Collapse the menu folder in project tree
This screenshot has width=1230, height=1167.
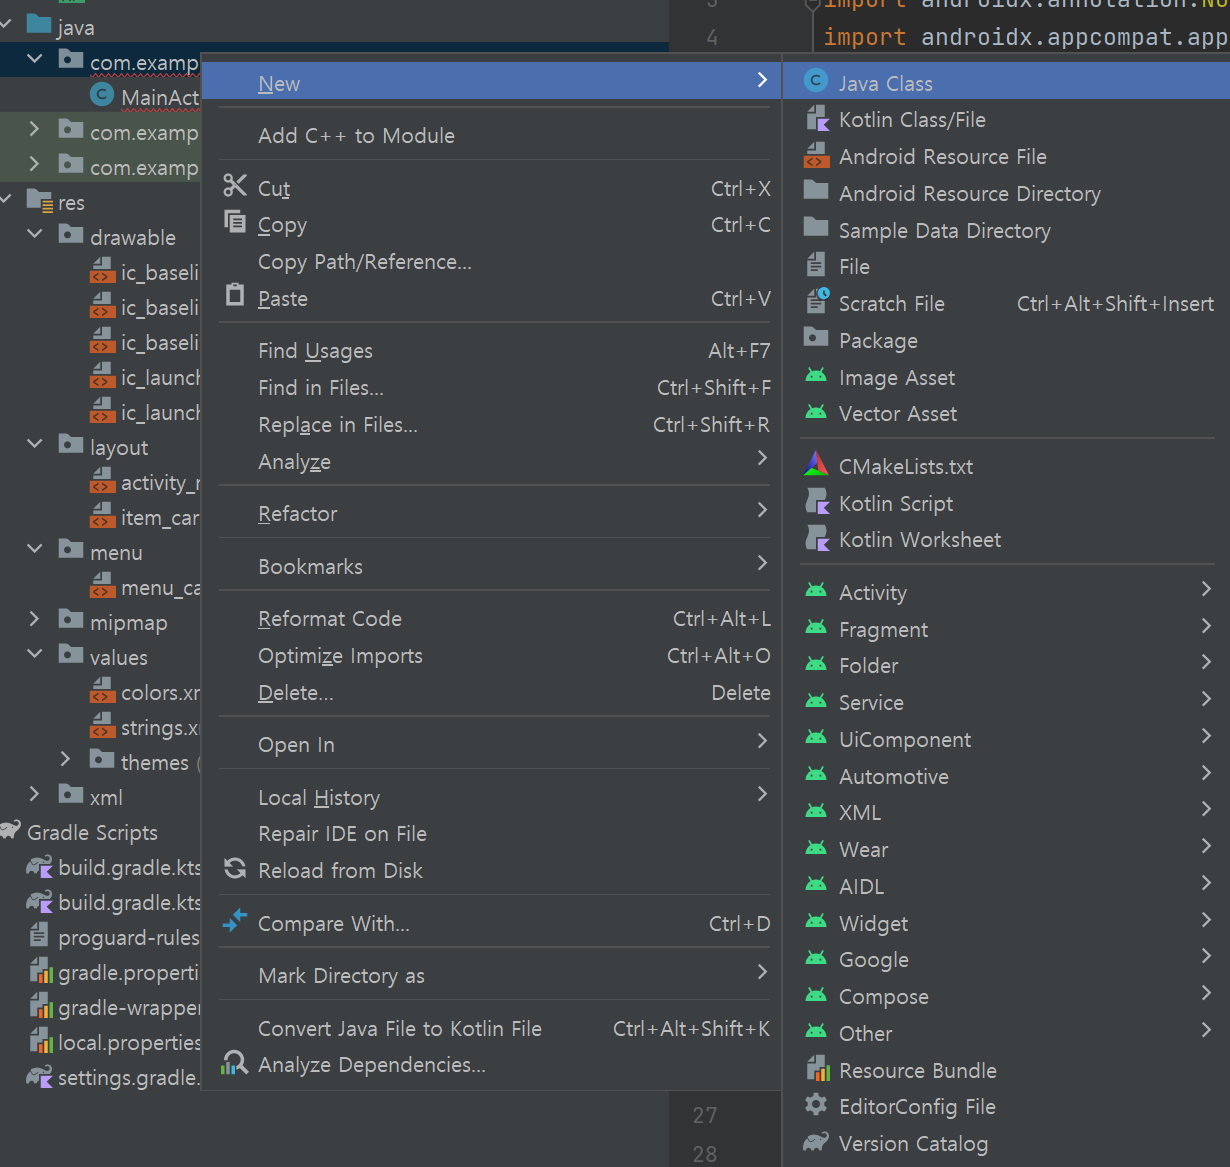pyautogui.click(x=35, y=550)
